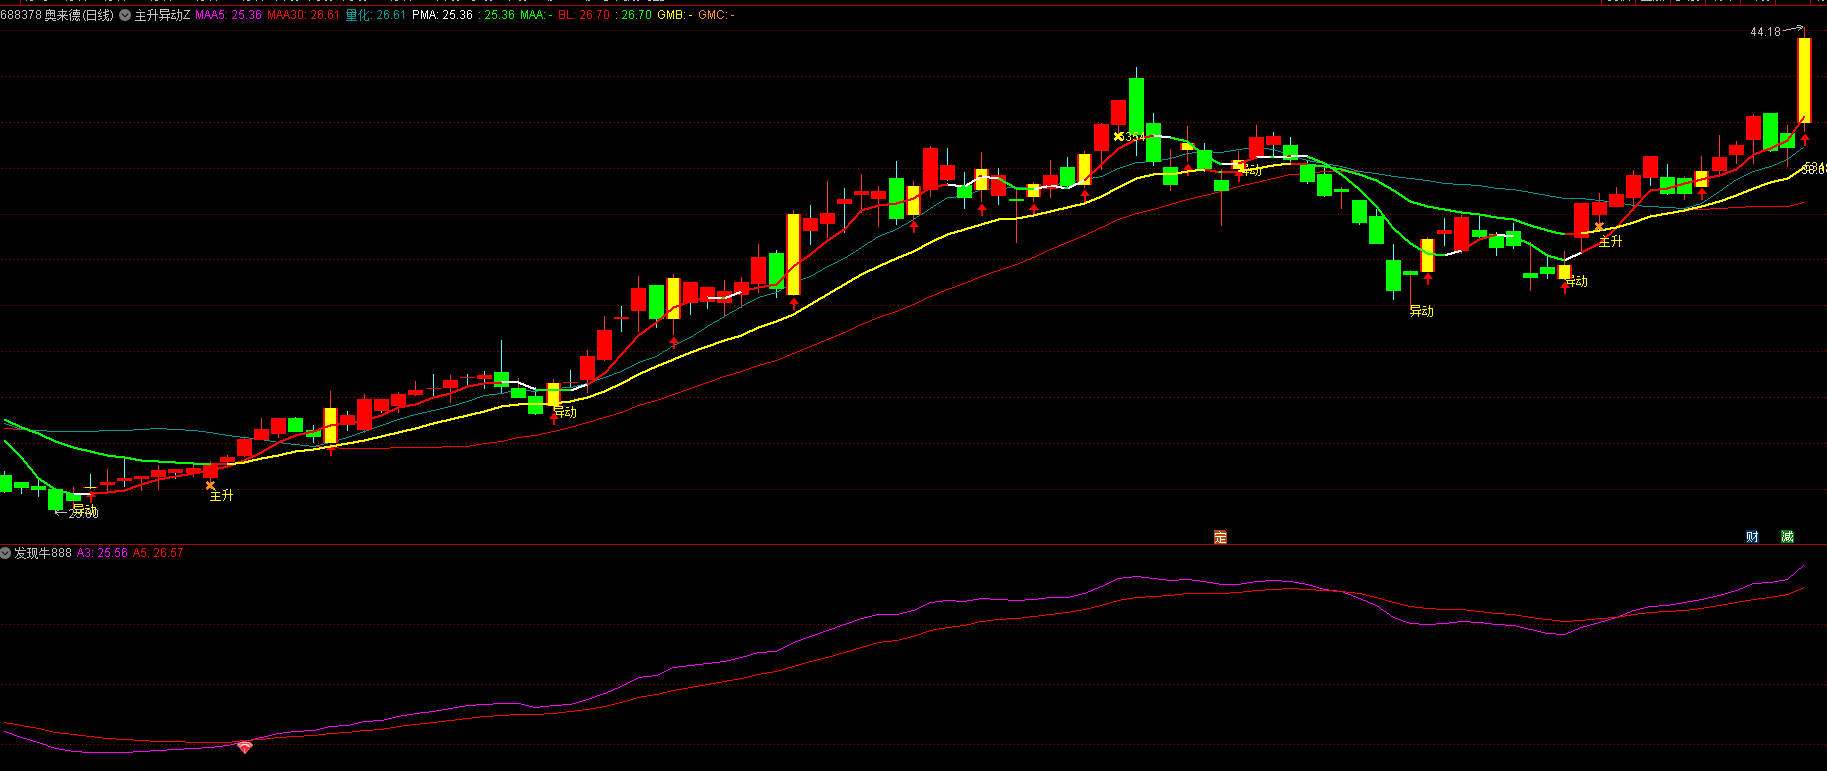Click the white PMA value label
This screenshot has height=771, width=1827.
[x=442, y=16]
